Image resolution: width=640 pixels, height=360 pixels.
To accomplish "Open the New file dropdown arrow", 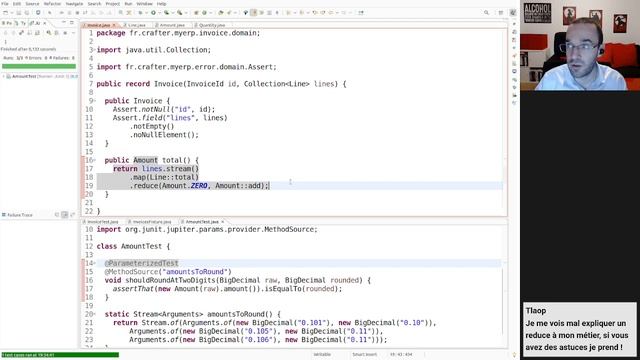I will 11,13.
